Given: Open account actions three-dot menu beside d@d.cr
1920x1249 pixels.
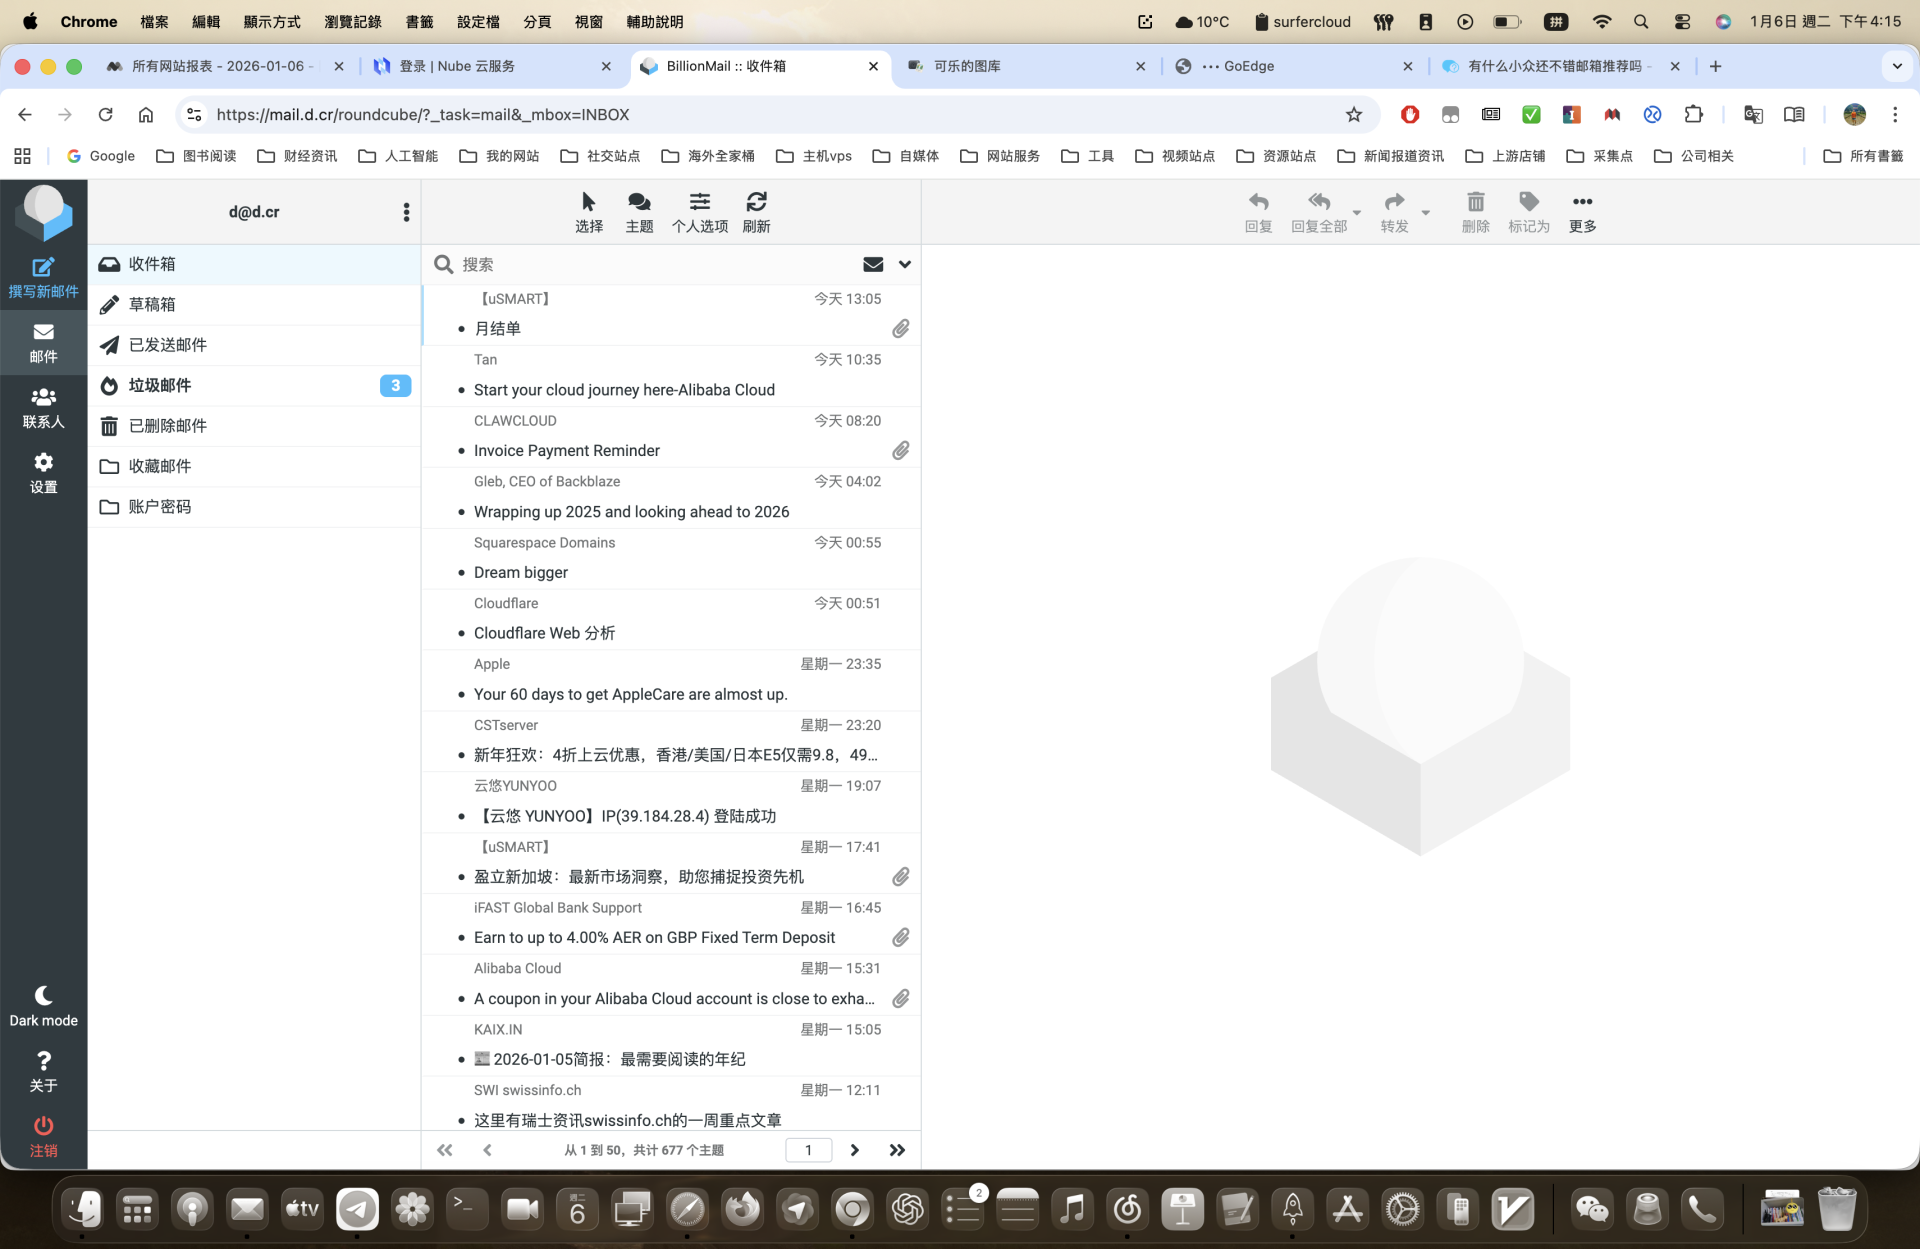Looking at the screenshot, I should click(x=406, y=212).
